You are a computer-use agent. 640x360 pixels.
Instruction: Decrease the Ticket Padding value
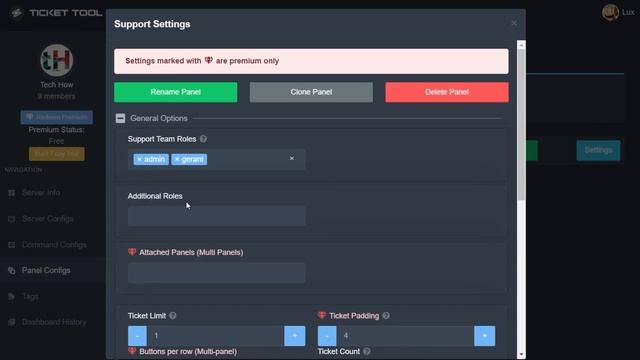click(327, 336)
